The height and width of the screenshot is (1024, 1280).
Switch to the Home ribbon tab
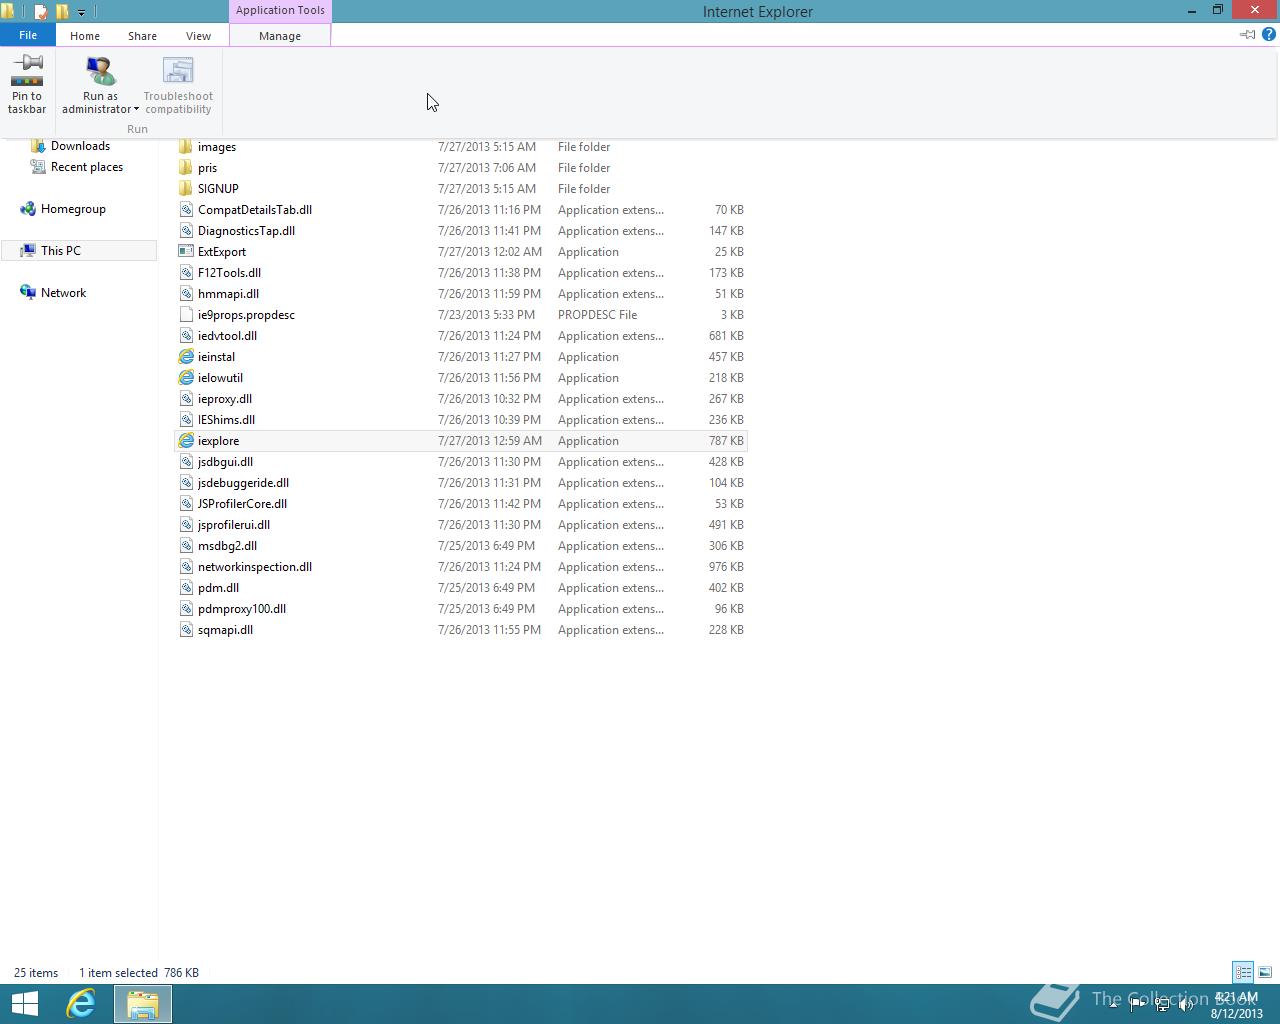coord(85,35)
